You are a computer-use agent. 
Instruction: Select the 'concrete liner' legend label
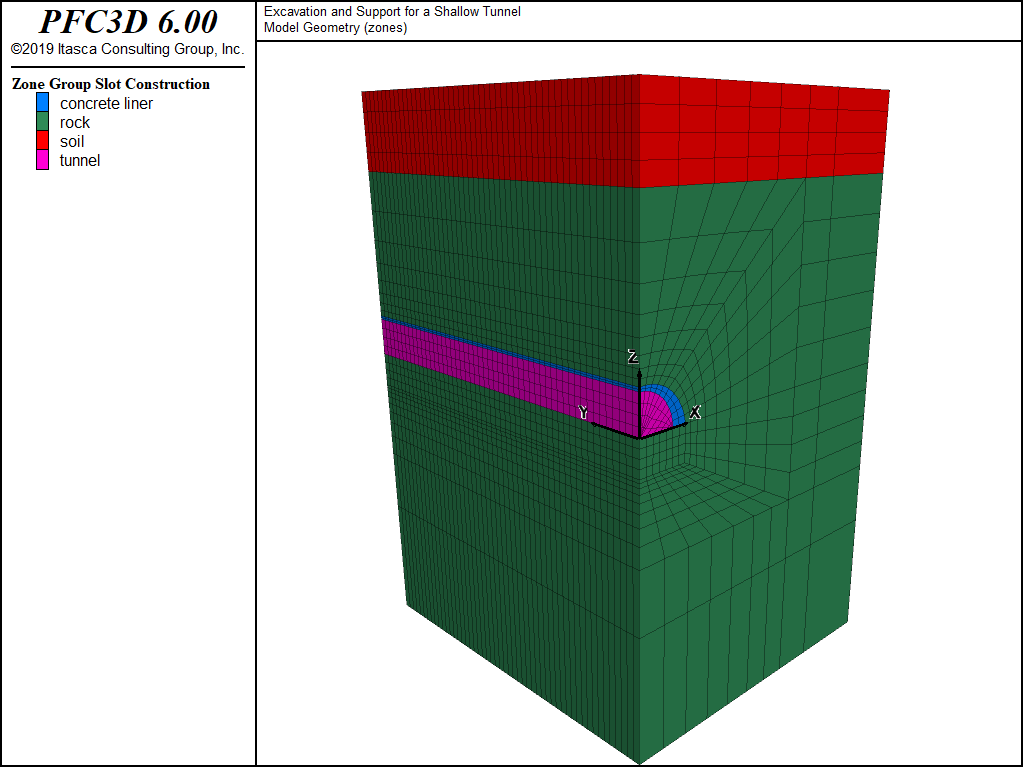(106, 103)
